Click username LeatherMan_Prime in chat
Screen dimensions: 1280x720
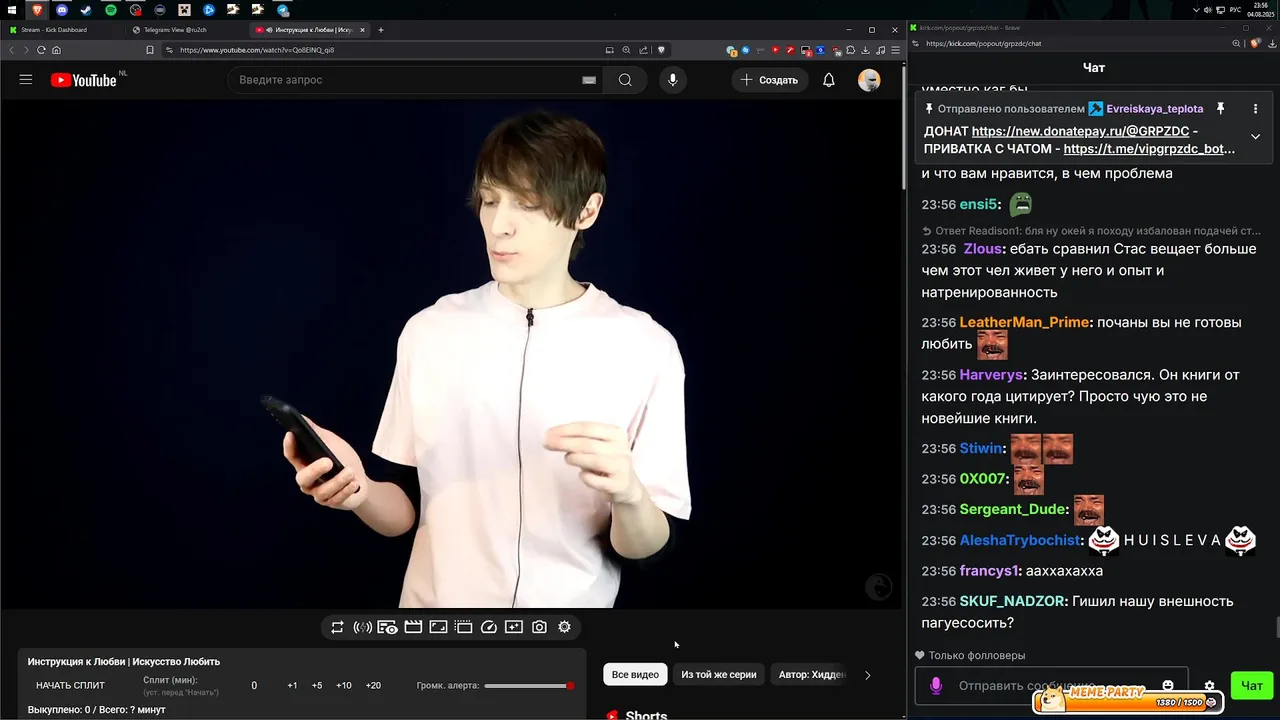click(x=1024, y=323)
